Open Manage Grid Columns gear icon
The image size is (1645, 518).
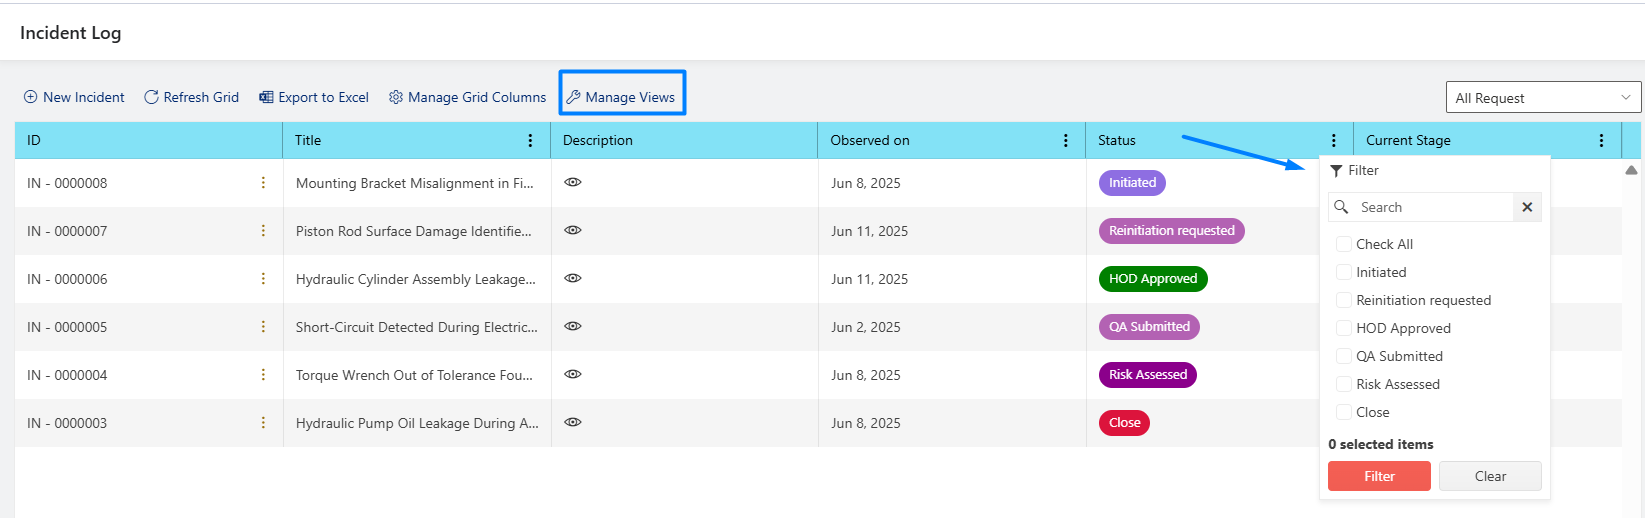coord(396,97)
